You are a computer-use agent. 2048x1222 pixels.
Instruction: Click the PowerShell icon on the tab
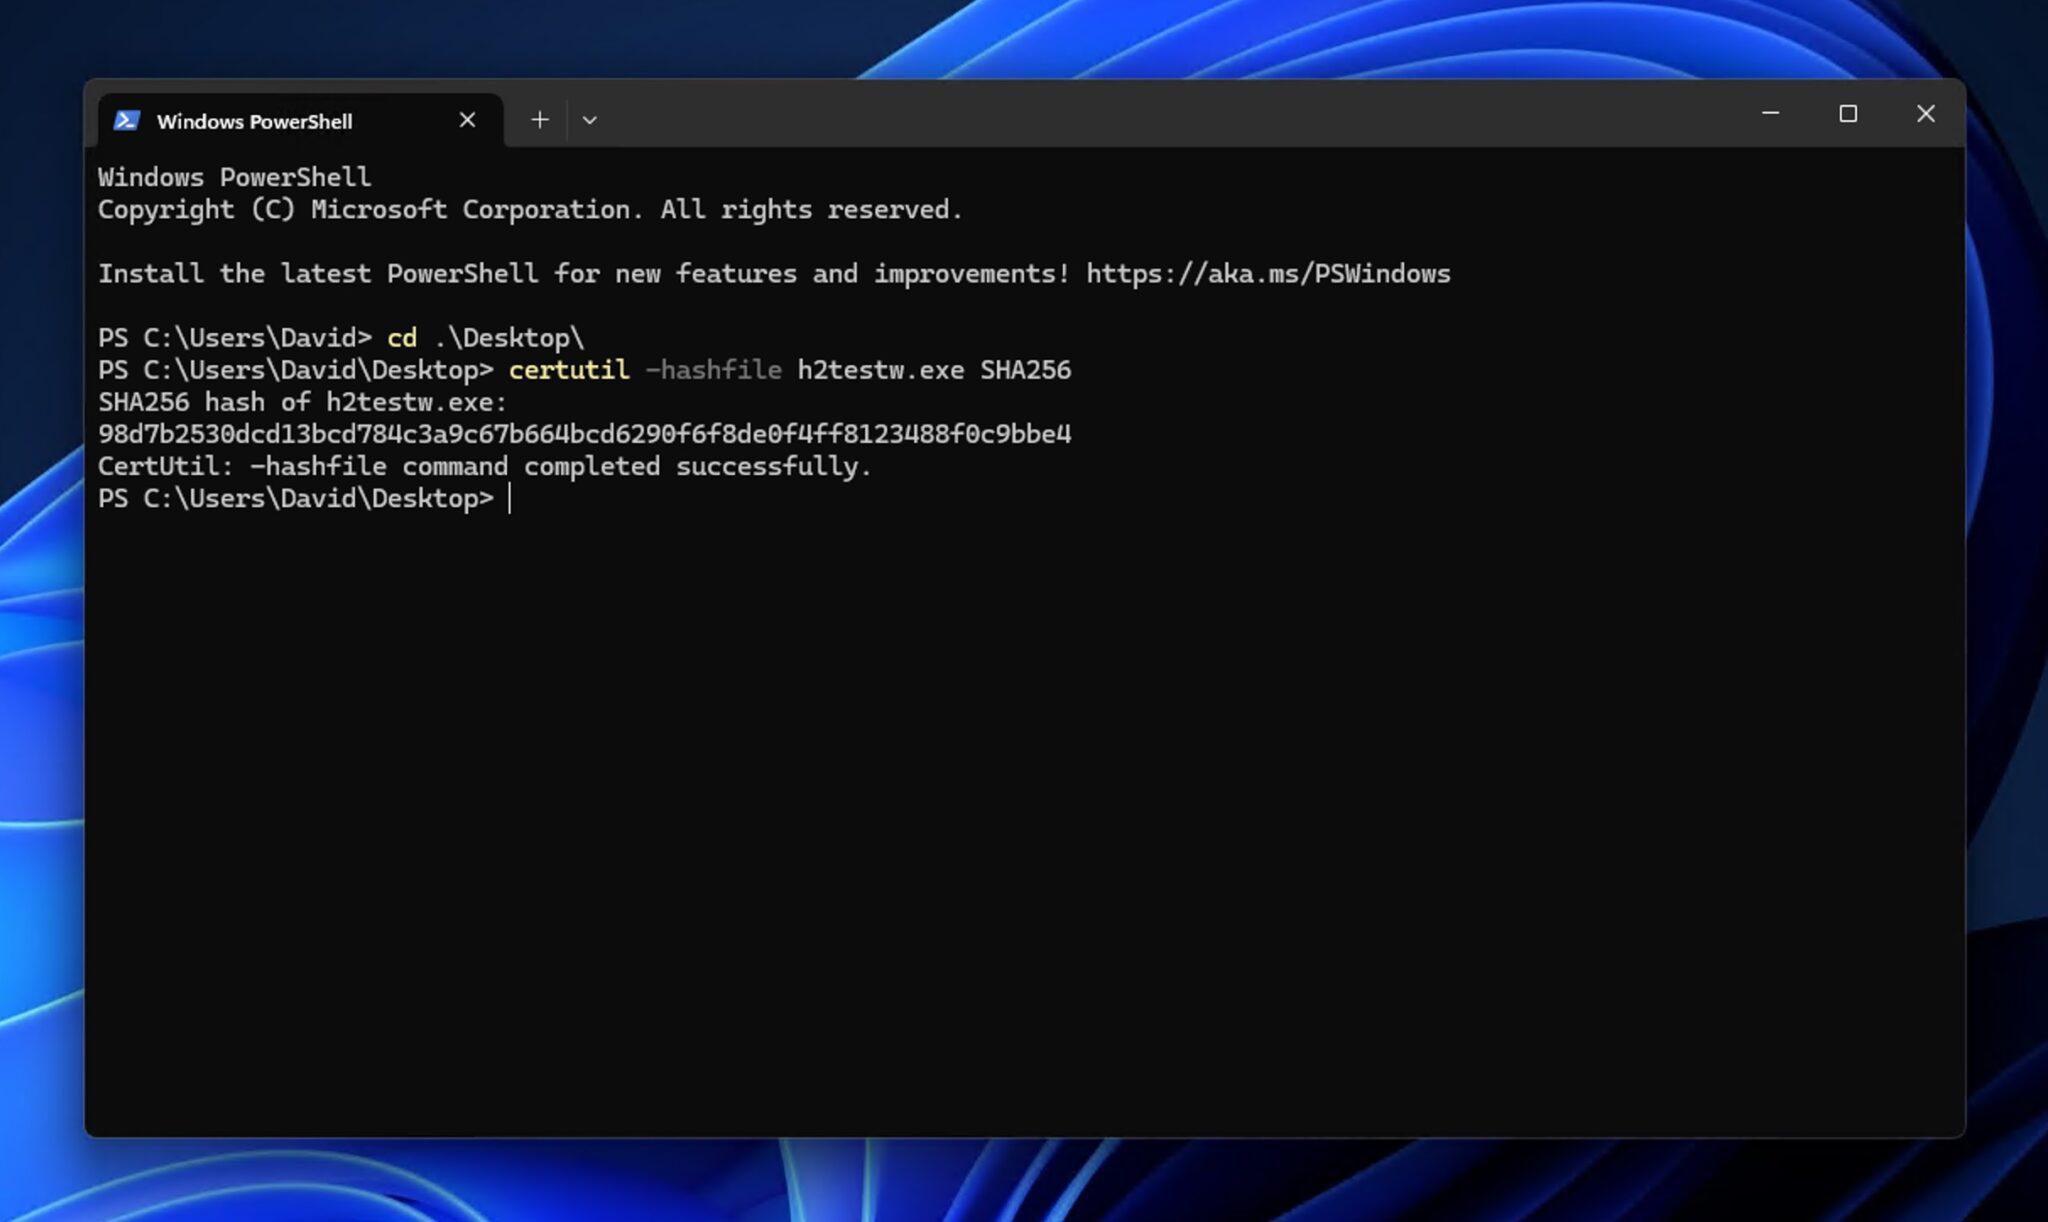point(127,120)
